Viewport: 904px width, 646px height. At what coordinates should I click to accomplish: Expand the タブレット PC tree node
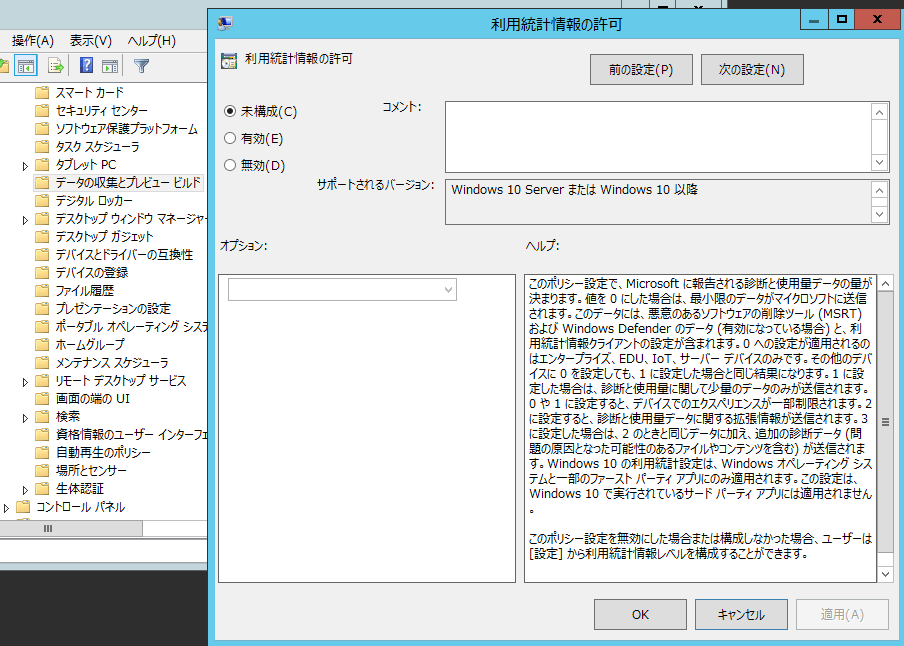pyautogui.click(x=25, y=166)
